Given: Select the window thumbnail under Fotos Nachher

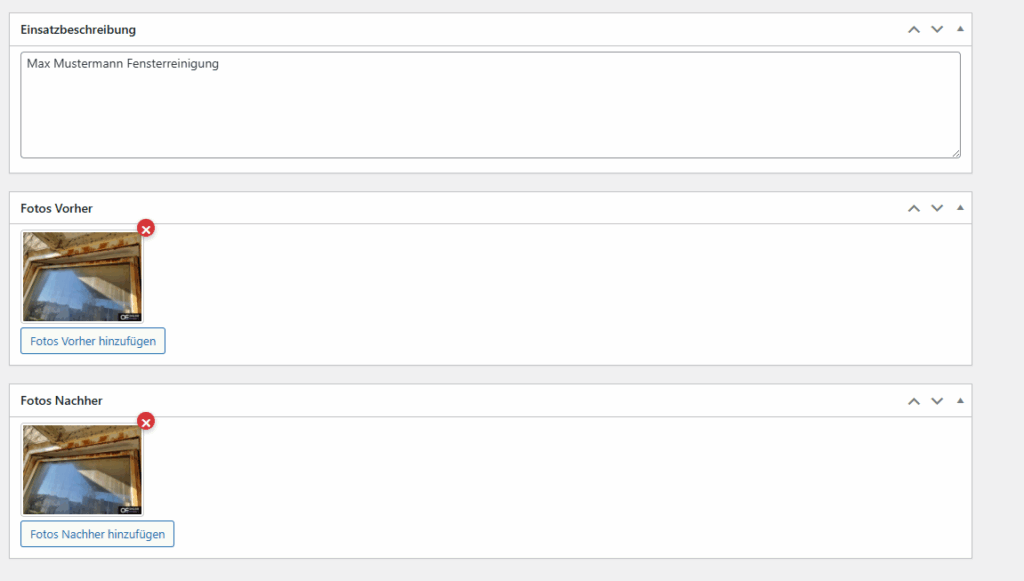Looking at the screenshot, I should click(x=82, y=470).
